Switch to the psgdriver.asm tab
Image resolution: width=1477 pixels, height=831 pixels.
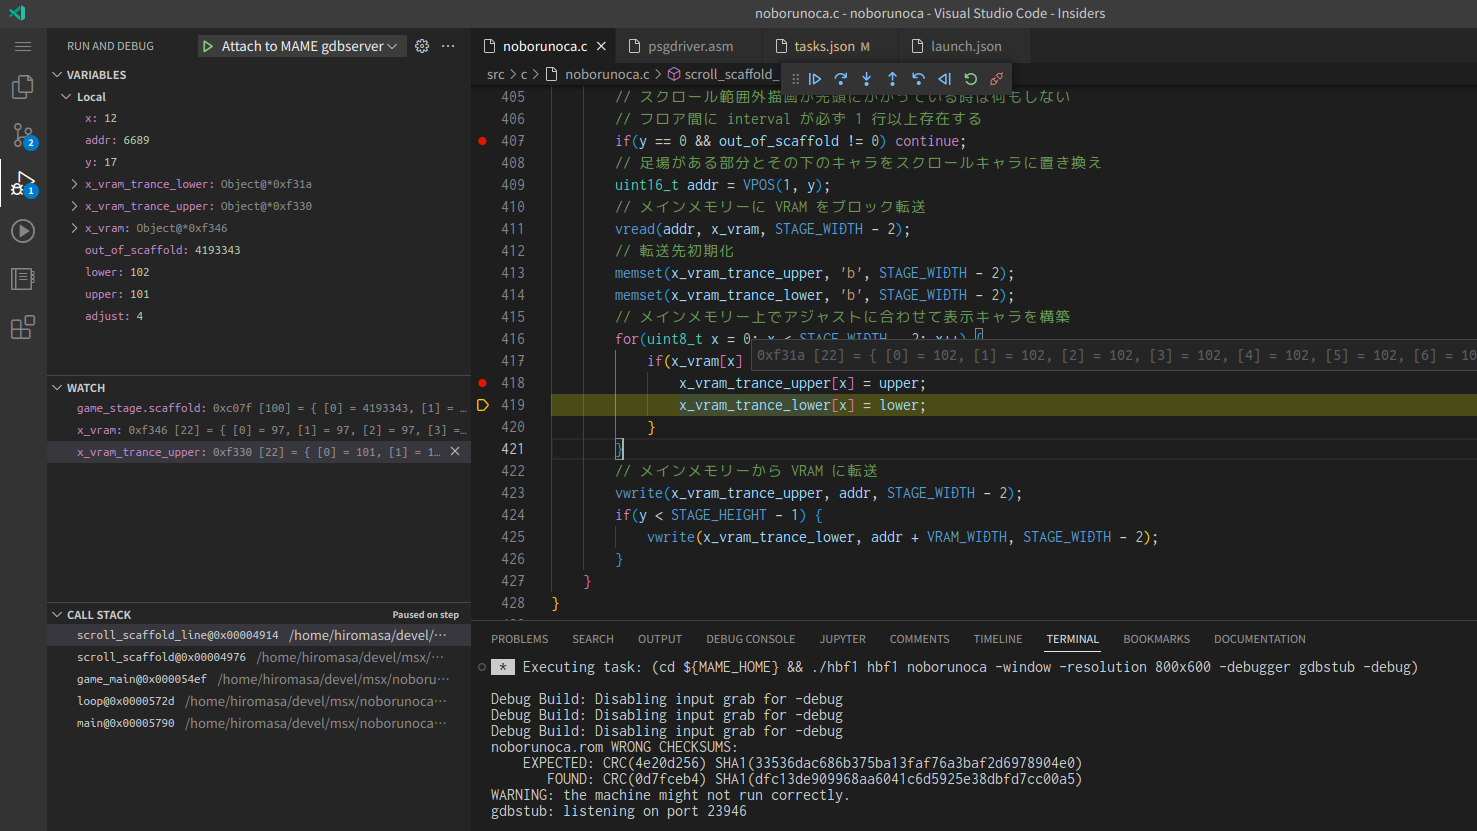pyautogui.click(x=690, y=46)
